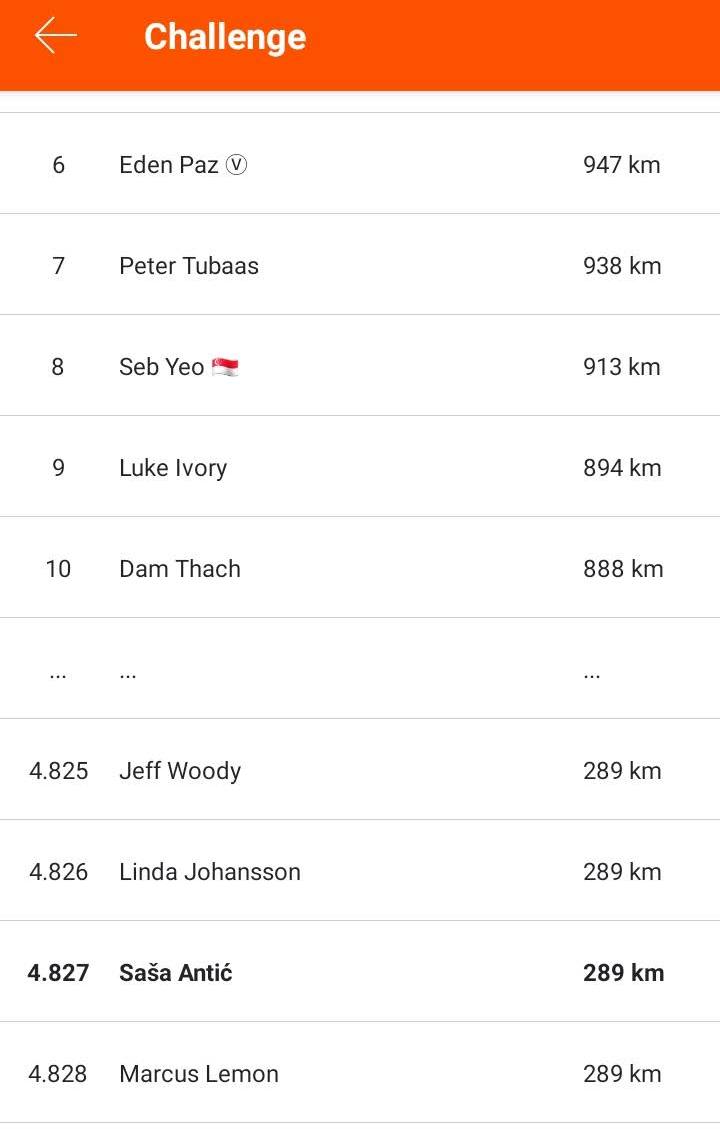
Task: Open Dam Thach's entry at rank 10
Action: (360, 567)
